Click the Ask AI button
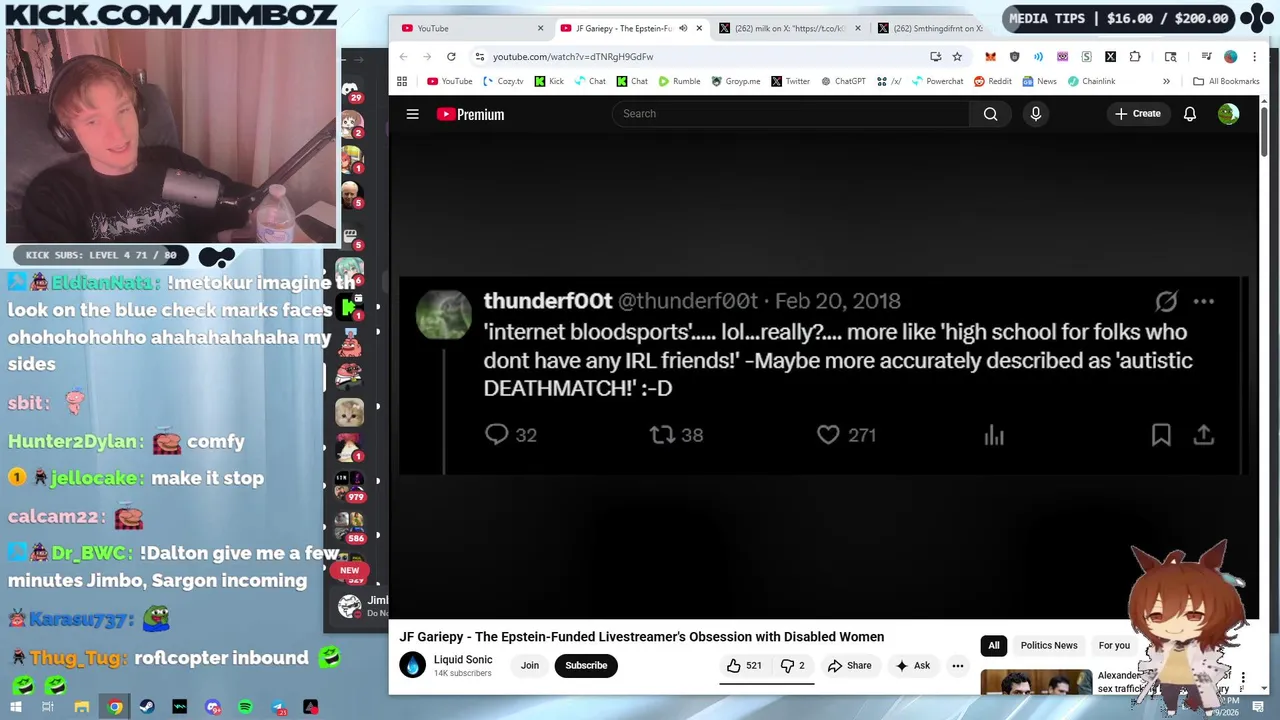Screen dimensions: 1280x720 [x=913, y=666]
